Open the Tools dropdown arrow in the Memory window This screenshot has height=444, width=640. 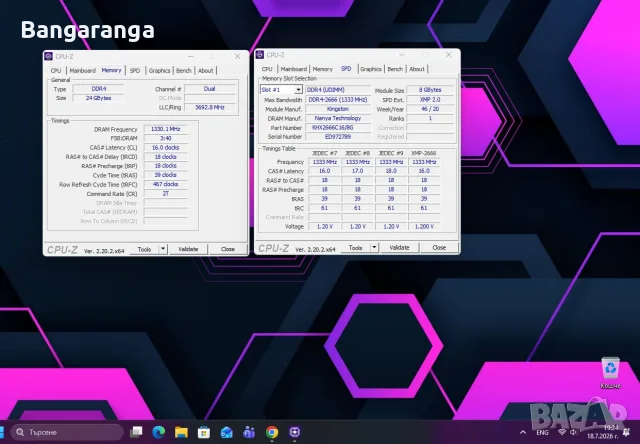[163, 249]
